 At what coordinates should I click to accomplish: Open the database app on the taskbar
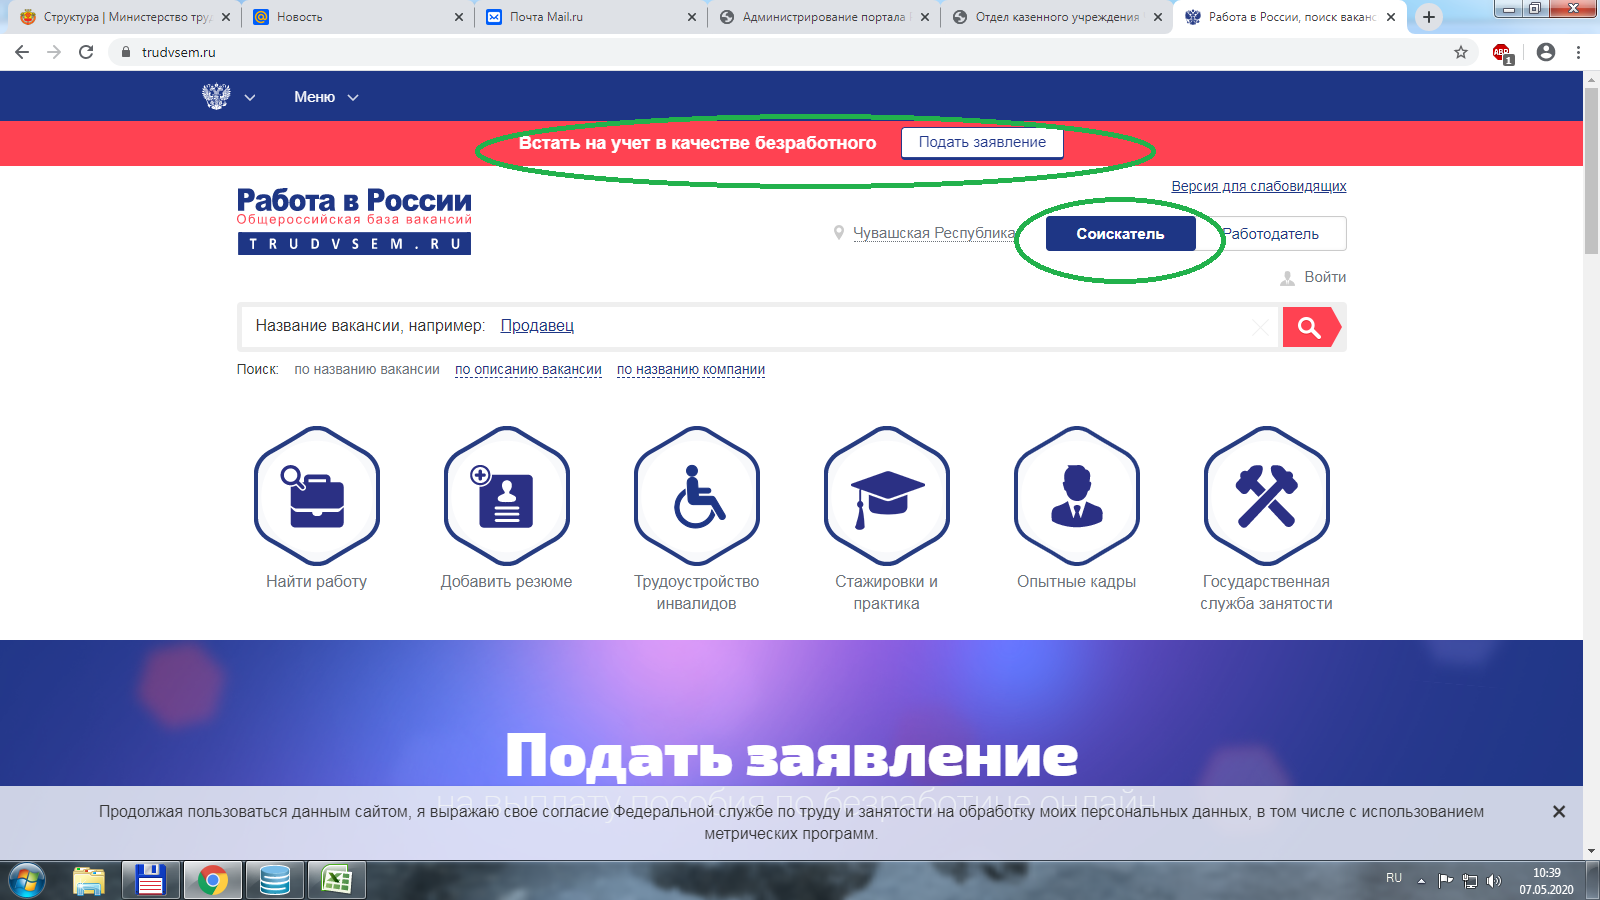point(274,881)
